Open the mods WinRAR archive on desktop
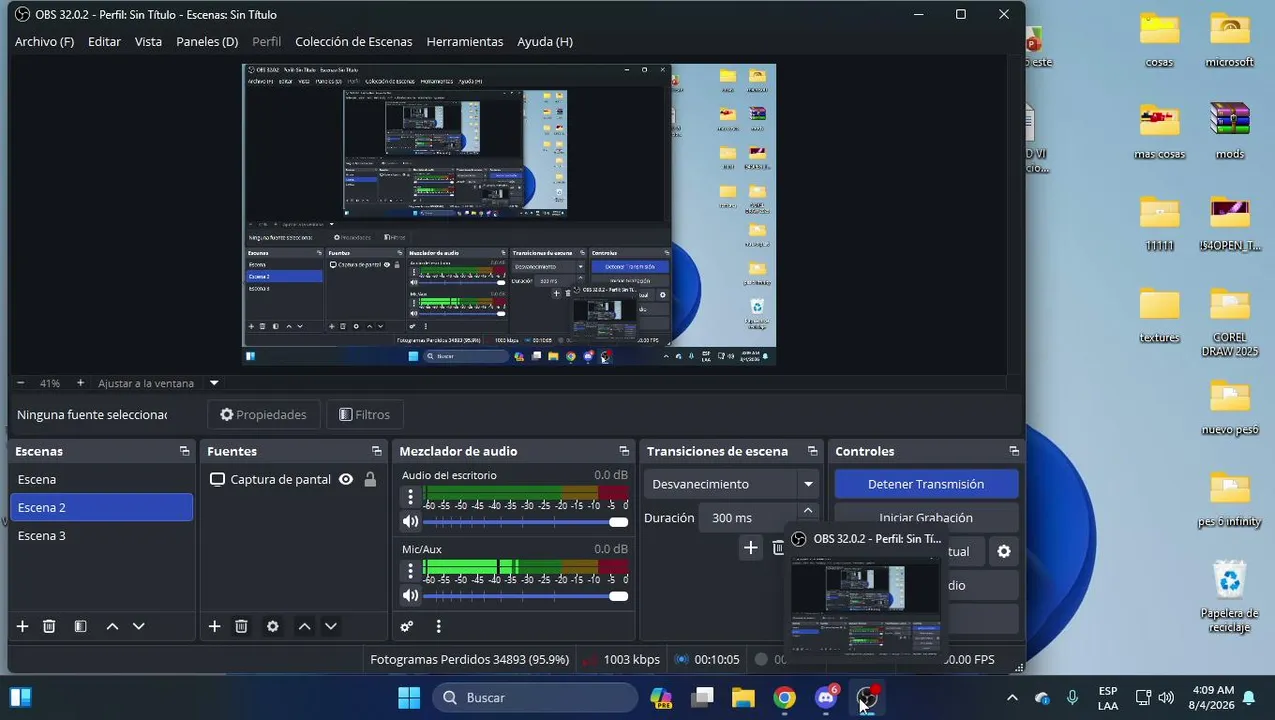Screen dimensions: 1275x720 pos(1229,132)
